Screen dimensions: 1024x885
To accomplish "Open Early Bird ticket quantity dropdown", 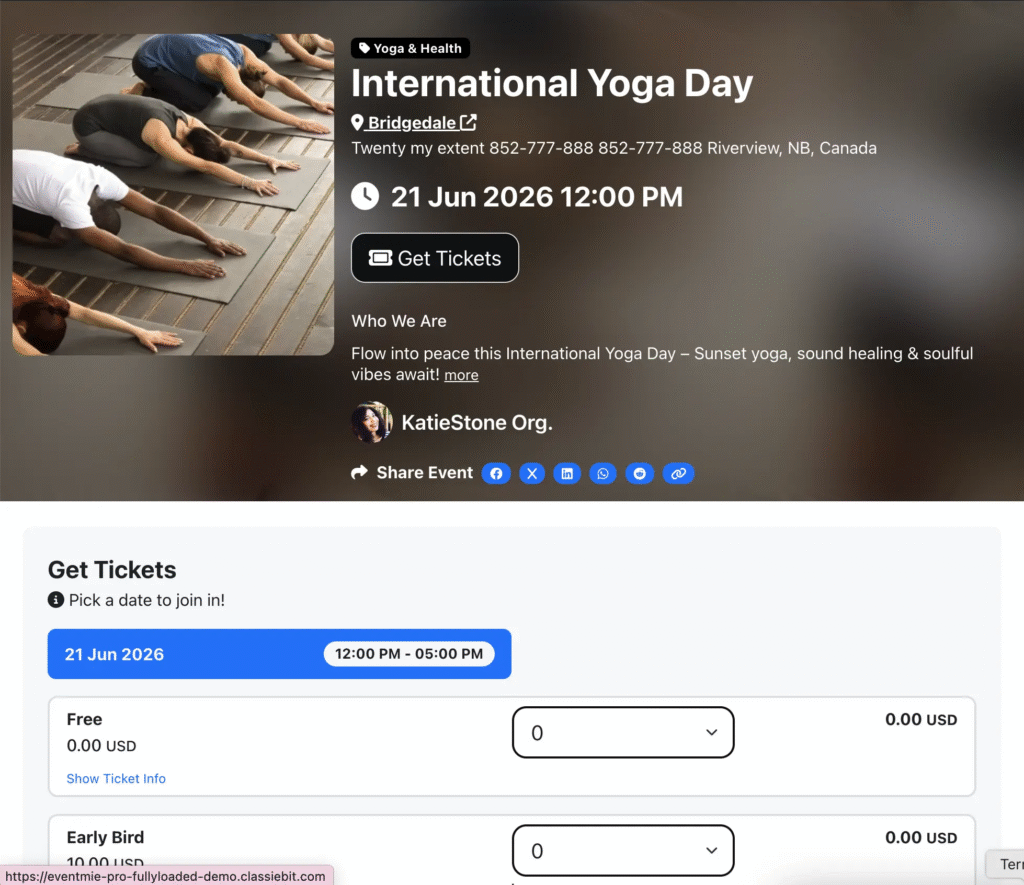I will (623, 851).
